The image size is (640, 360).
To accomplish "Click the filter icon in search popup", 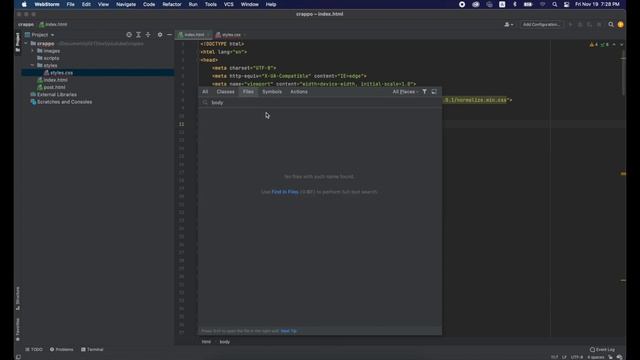I will click(424, 92).
